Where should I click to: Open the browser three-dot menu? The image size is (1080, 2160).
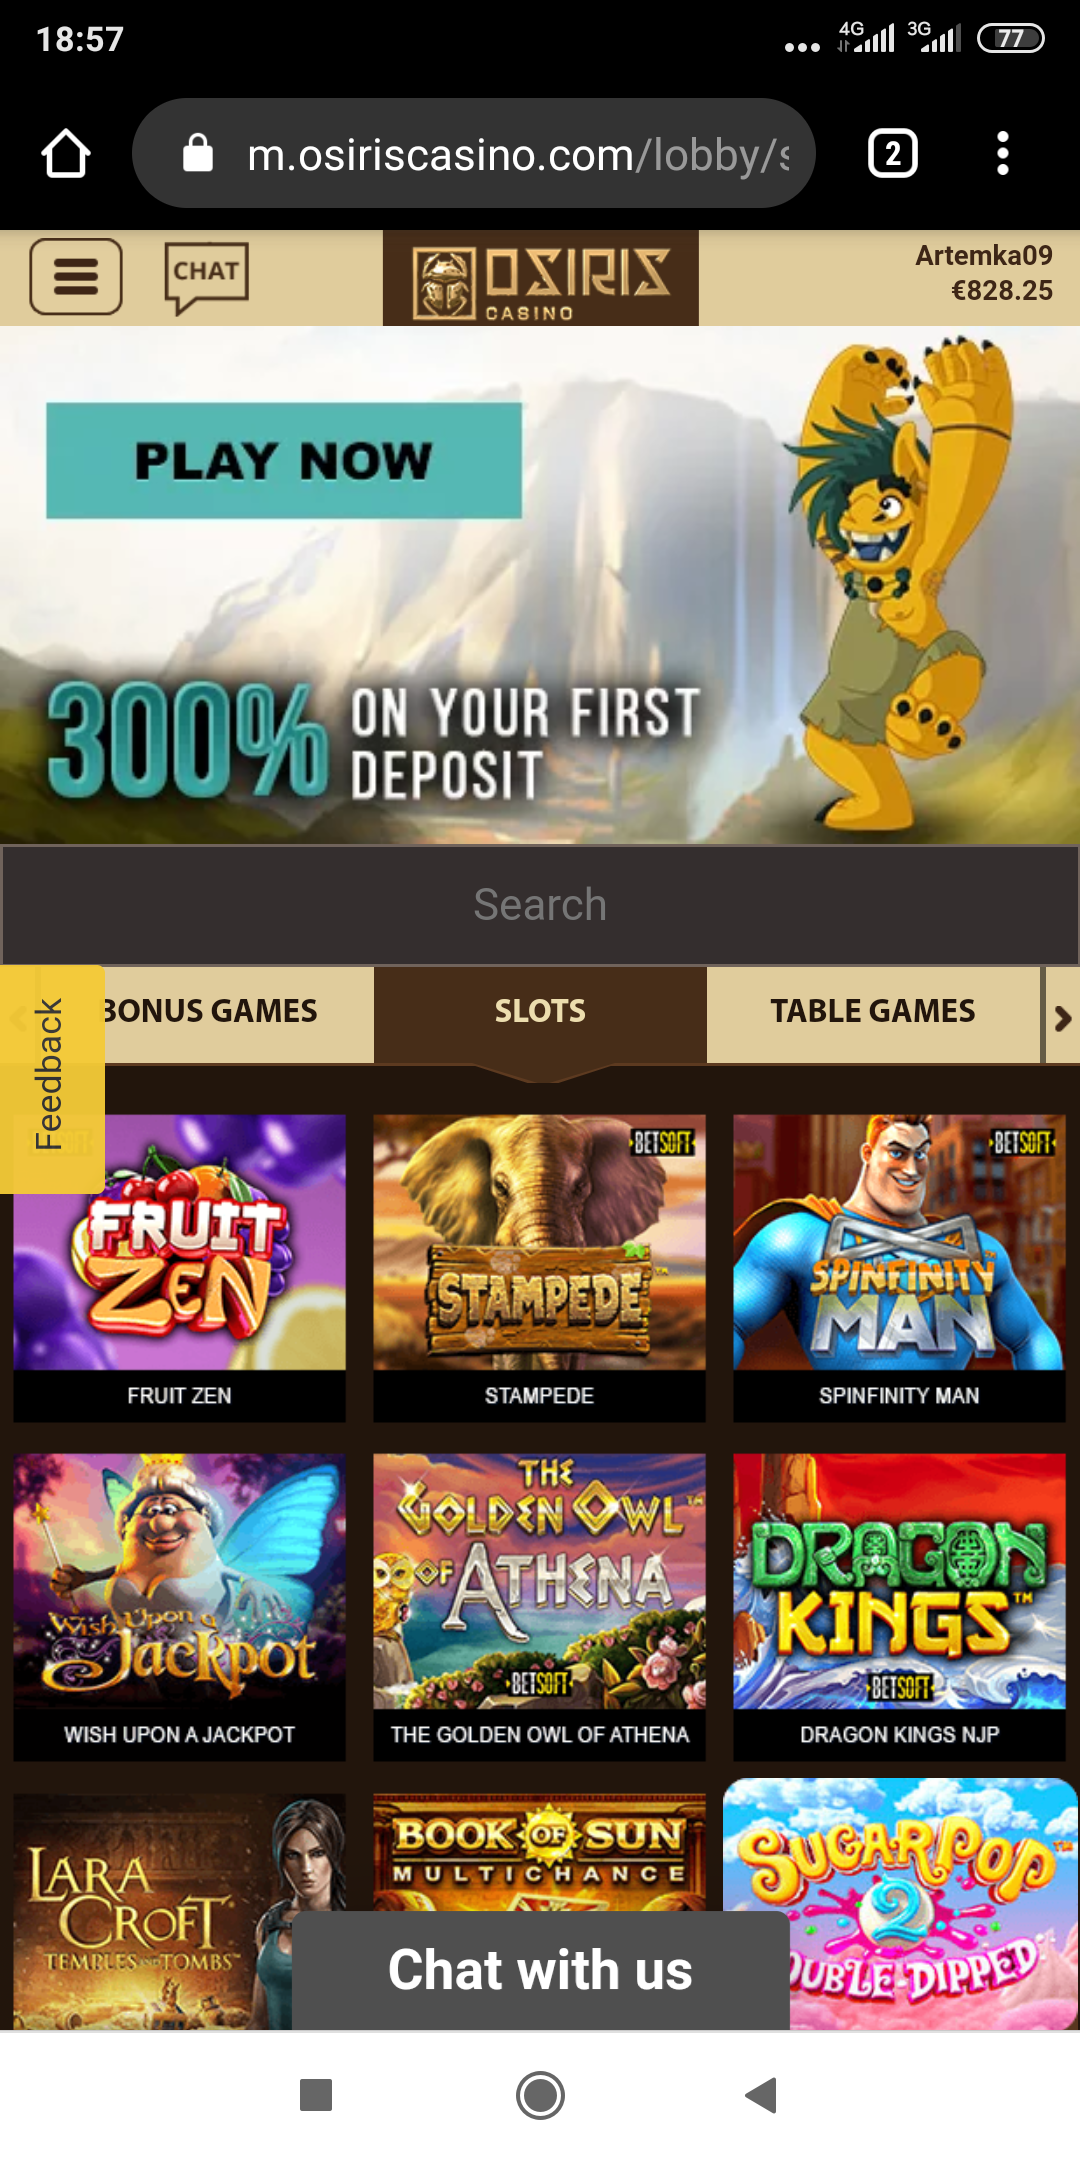(1003, 153)
